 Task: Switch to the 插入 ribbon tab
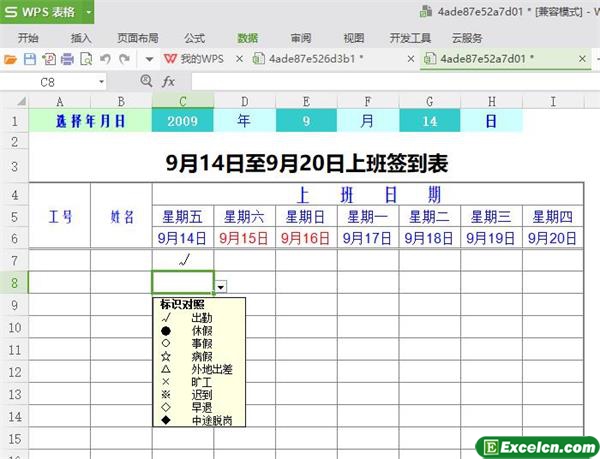[x=82, y=38]
